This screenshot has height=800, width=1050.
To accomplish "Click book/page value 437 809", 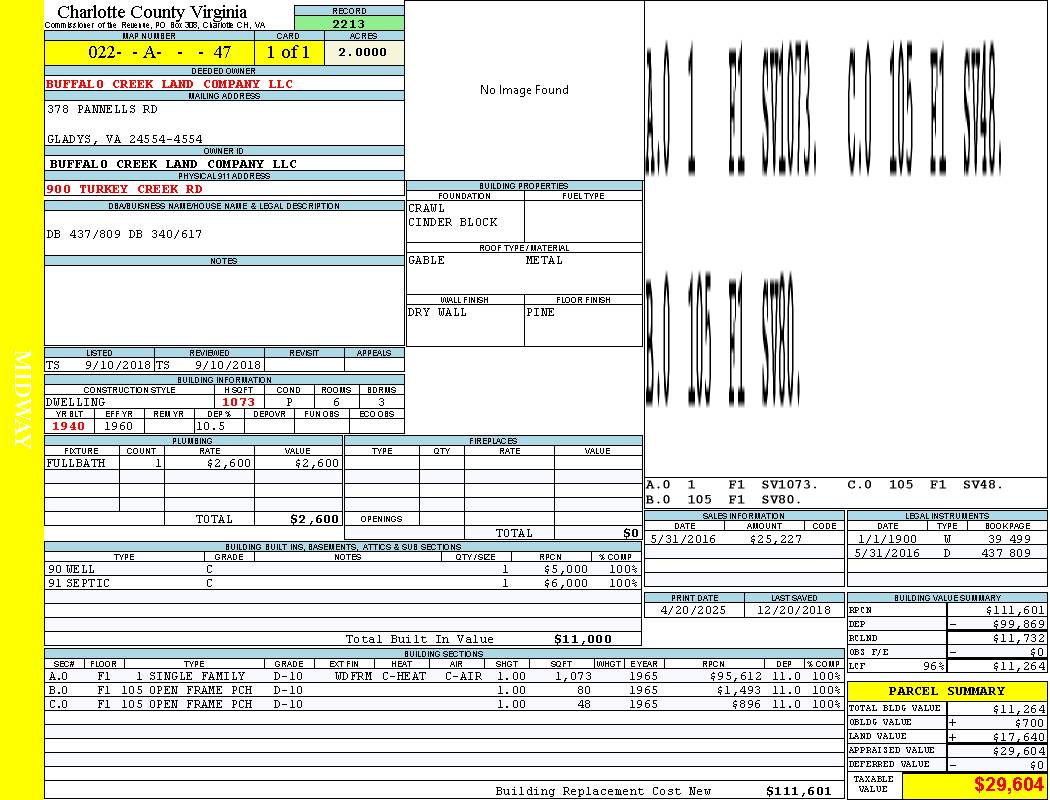I will (1009, 554).
